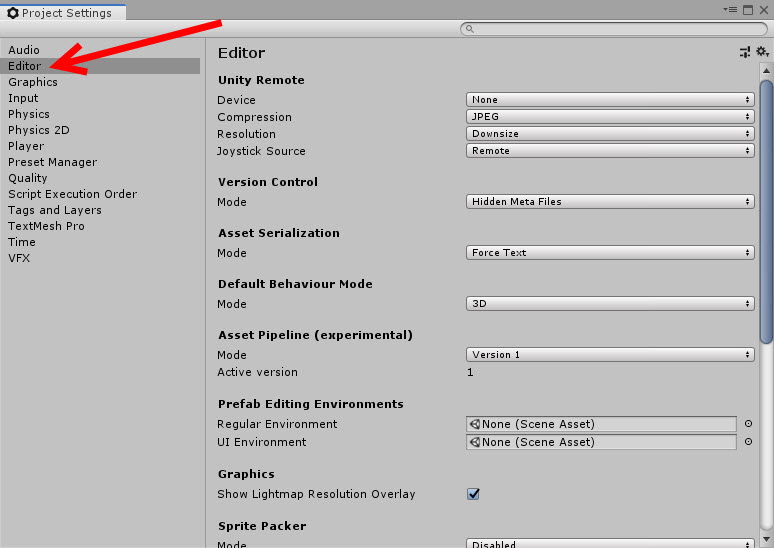
Task: Open Default Behaviour Mode dropdown showing 3D
Action: [x=610, y=304]
